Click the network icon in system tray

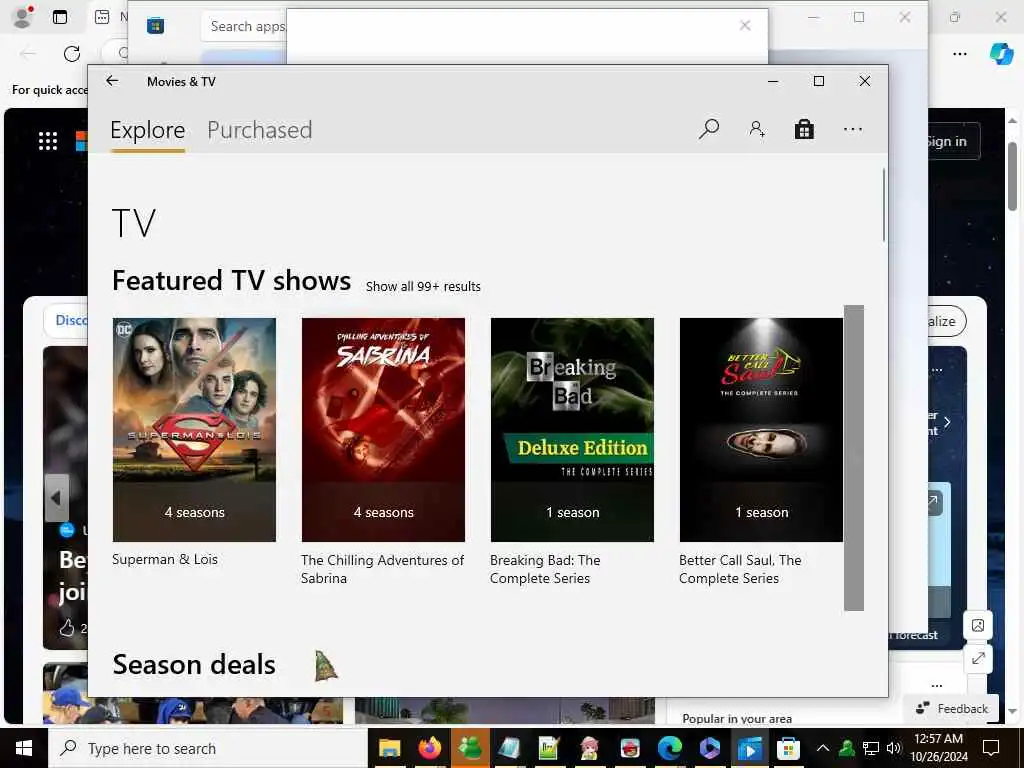[871, 748]
